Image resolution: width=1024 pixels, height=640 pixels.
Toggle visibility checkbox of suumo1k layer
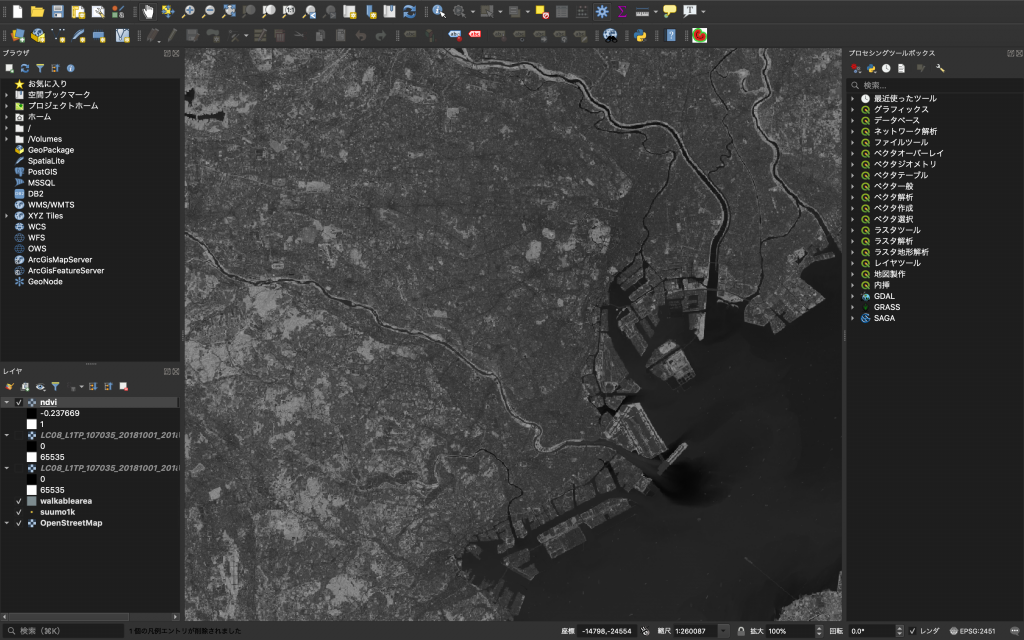19,512
